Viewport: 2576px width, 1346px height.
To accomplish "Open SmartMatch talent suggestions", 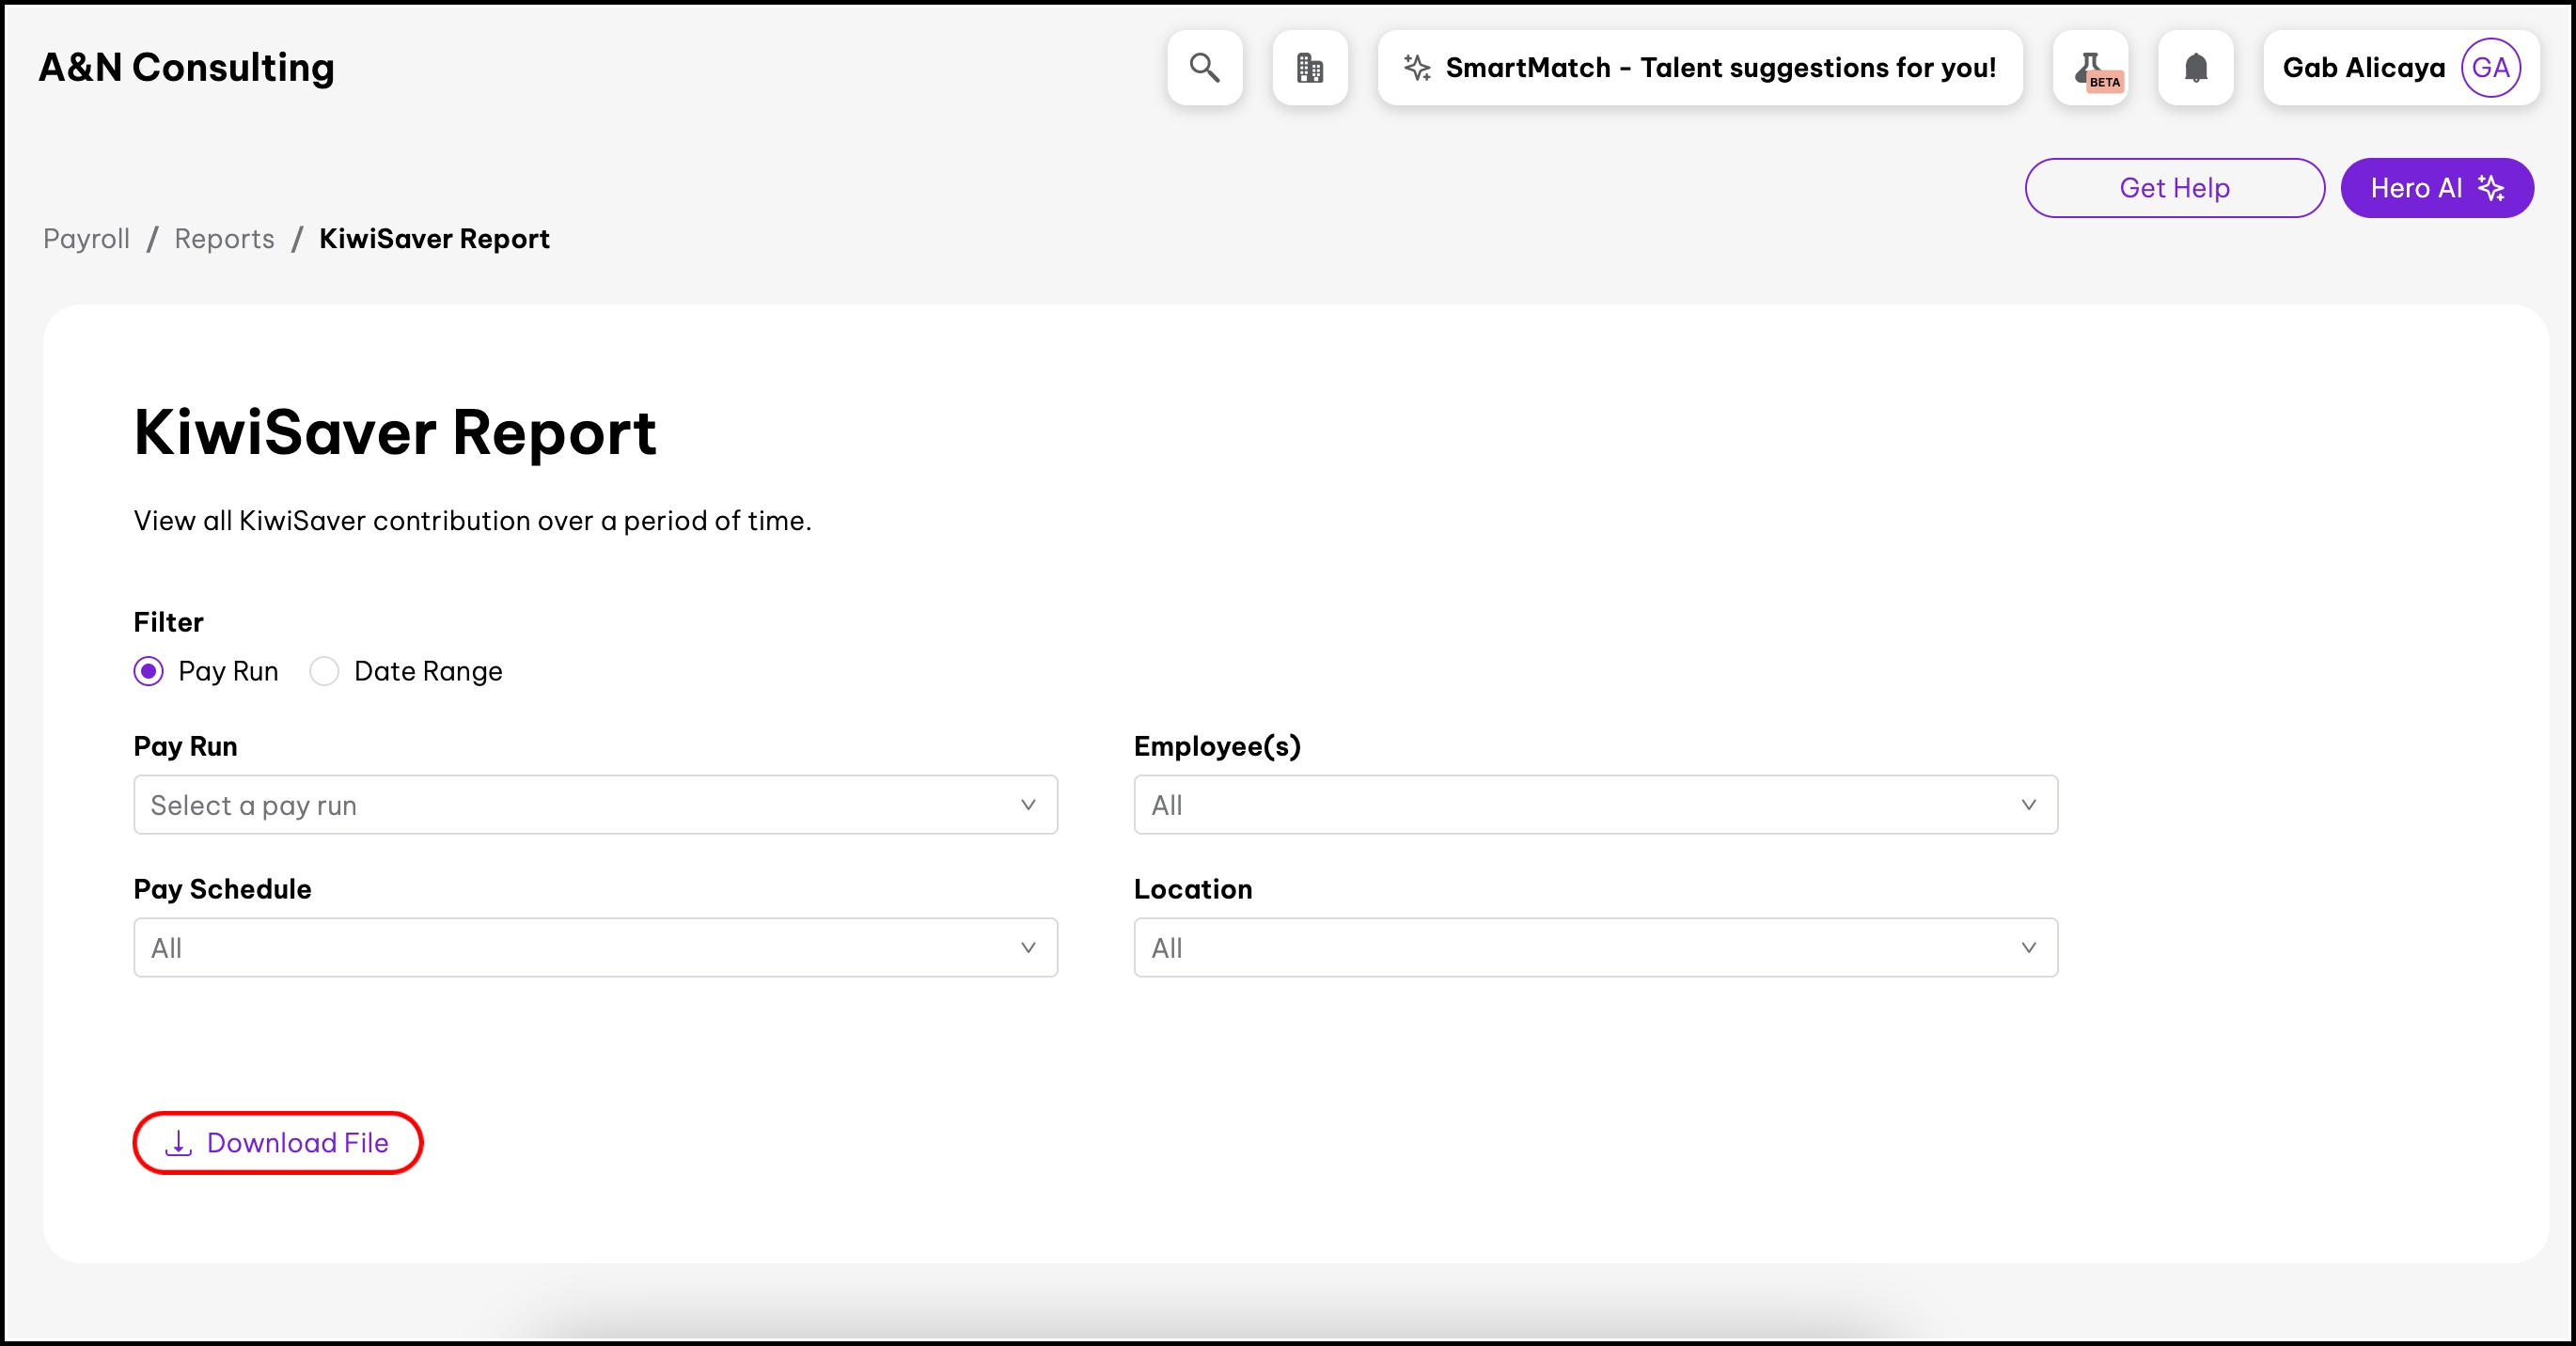I will coord(1700,67).
